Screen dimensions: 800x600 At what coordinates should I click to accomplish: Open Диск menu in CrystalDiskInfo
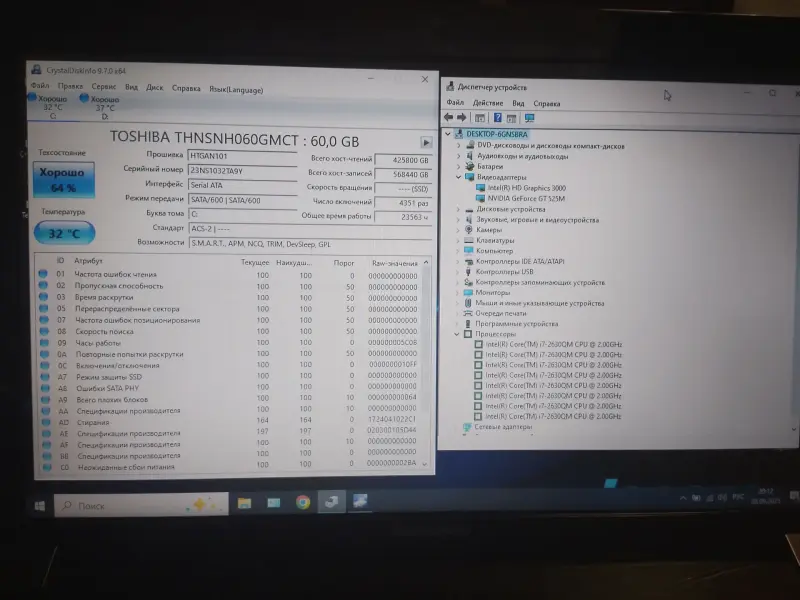(x=155, y=87)
